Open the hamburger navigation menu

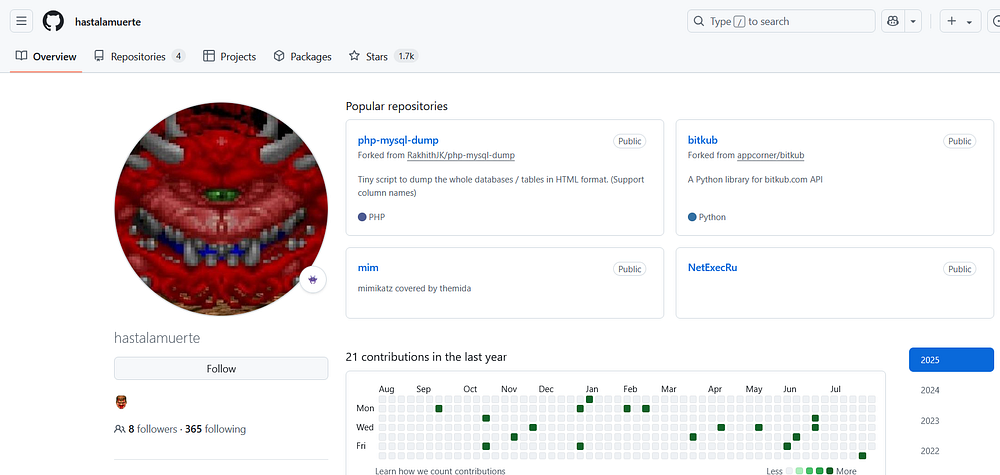tap(21, 21)
